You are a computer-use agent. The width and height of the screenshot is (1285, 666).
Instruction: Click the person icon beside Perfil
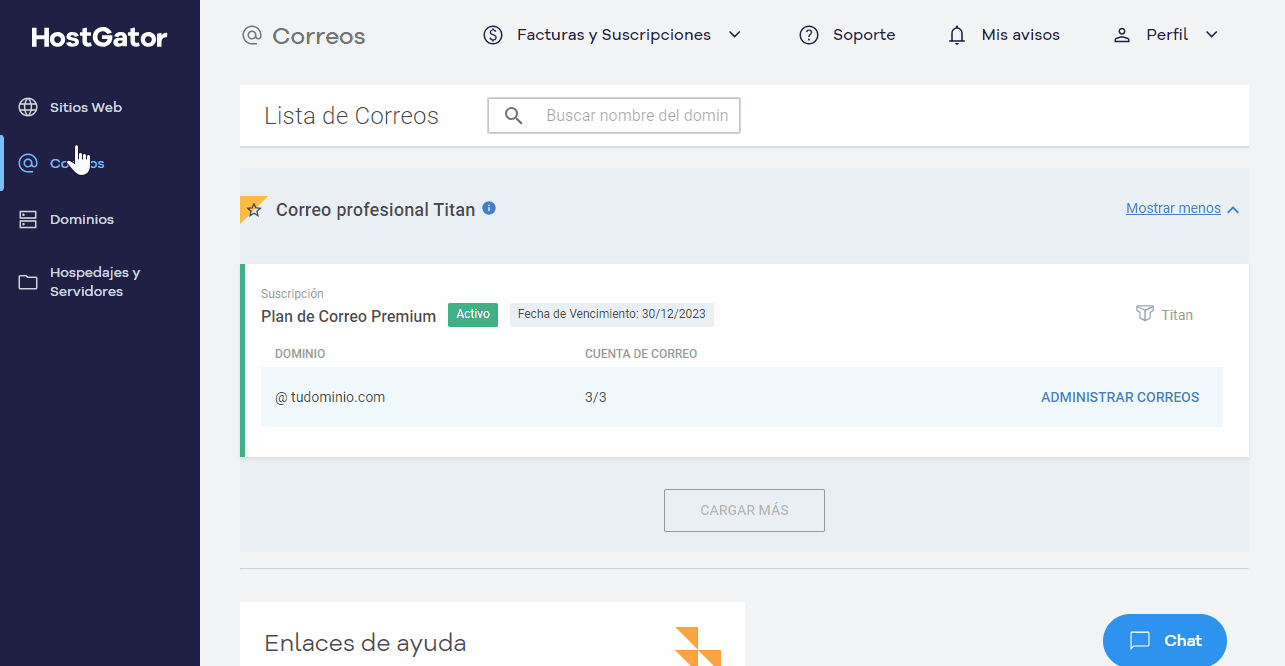point(1121,35)
